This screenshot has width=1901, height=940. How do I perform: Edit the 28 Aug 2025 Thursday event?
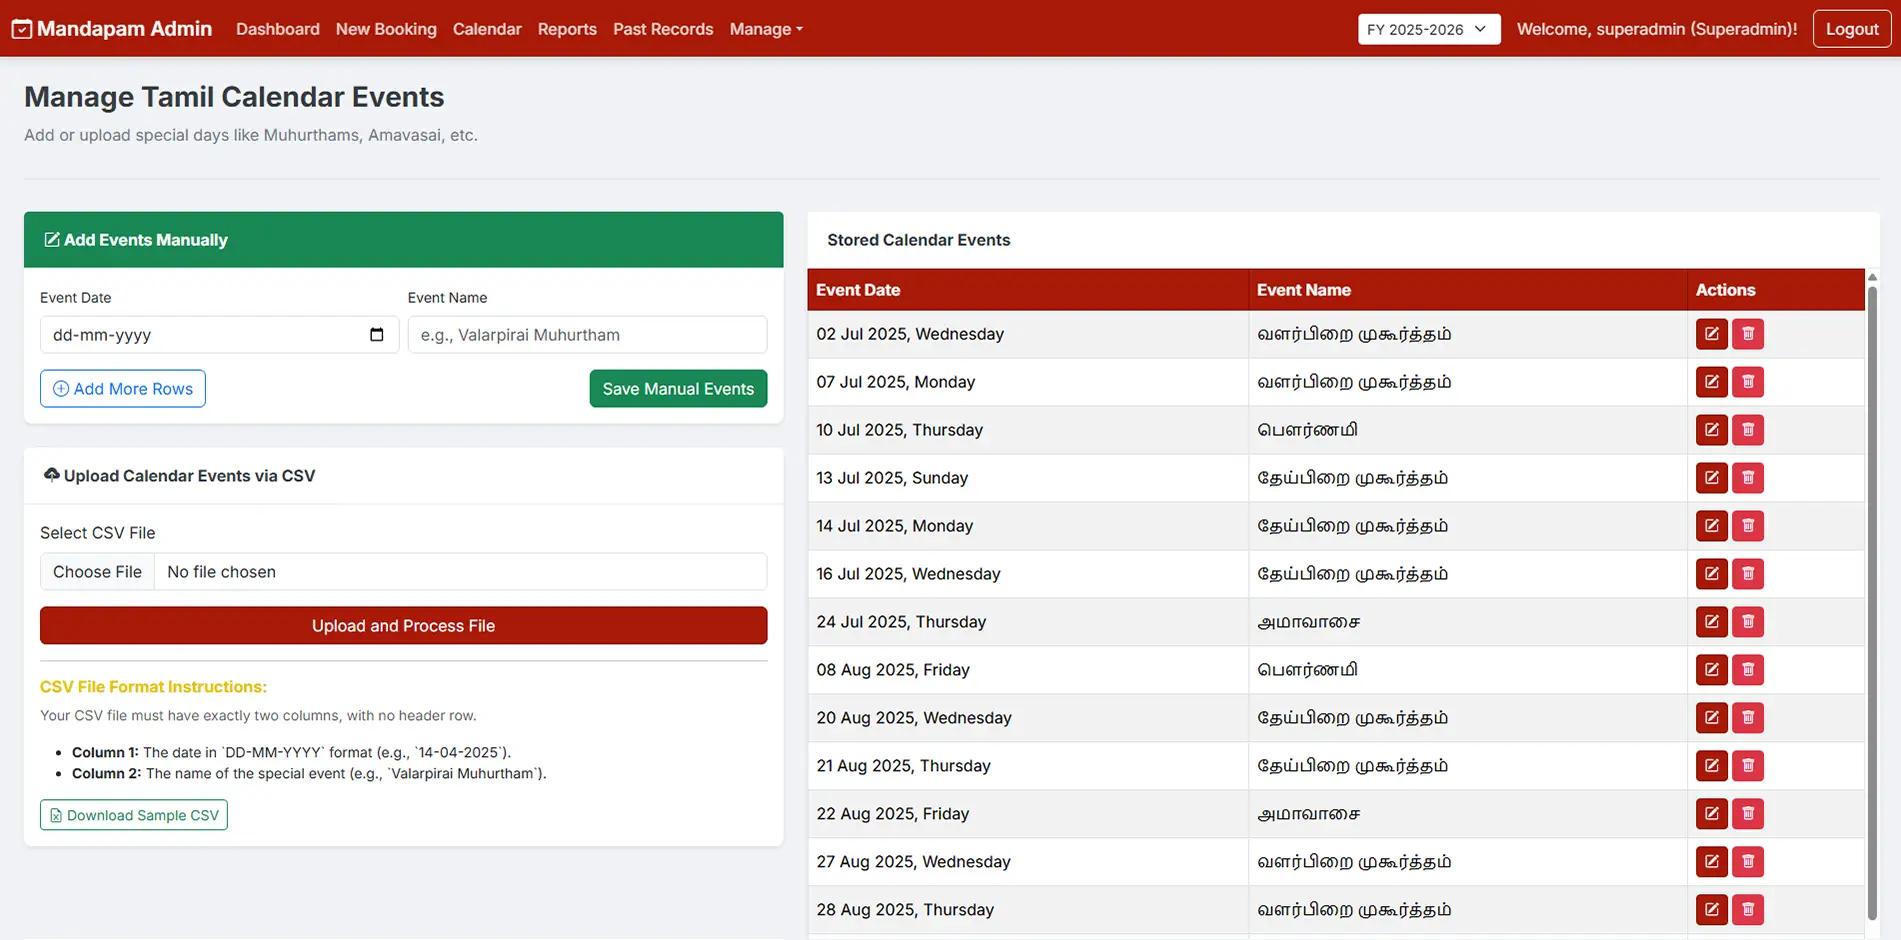click(1711, 910)
